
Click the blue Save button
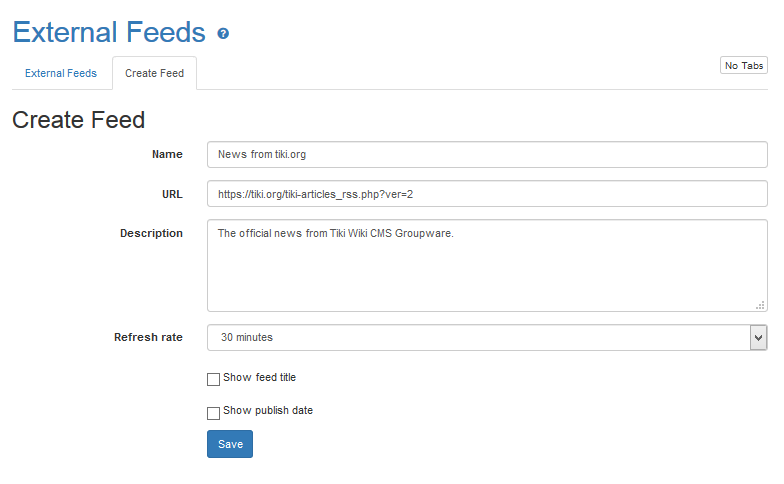click(230, 444)
